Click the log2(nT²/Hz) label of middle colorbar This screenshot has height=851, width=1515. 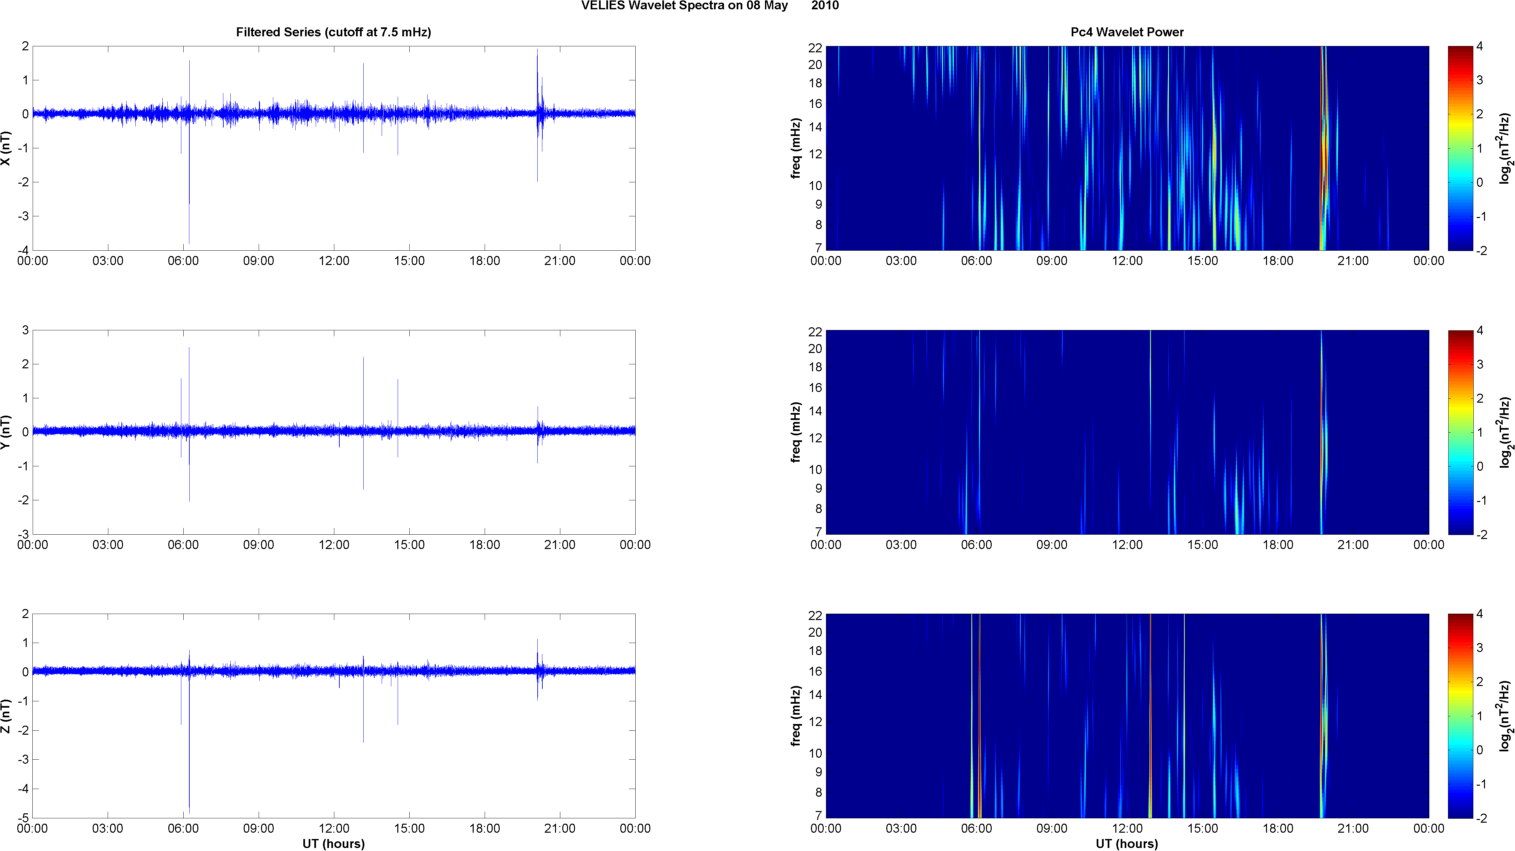coord(1506,432)
